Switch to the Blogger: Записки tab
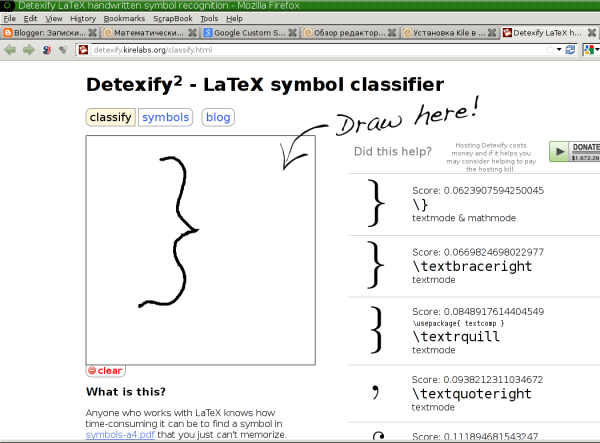Viewport: 600px width, 443px height. (x=50, y=33)
